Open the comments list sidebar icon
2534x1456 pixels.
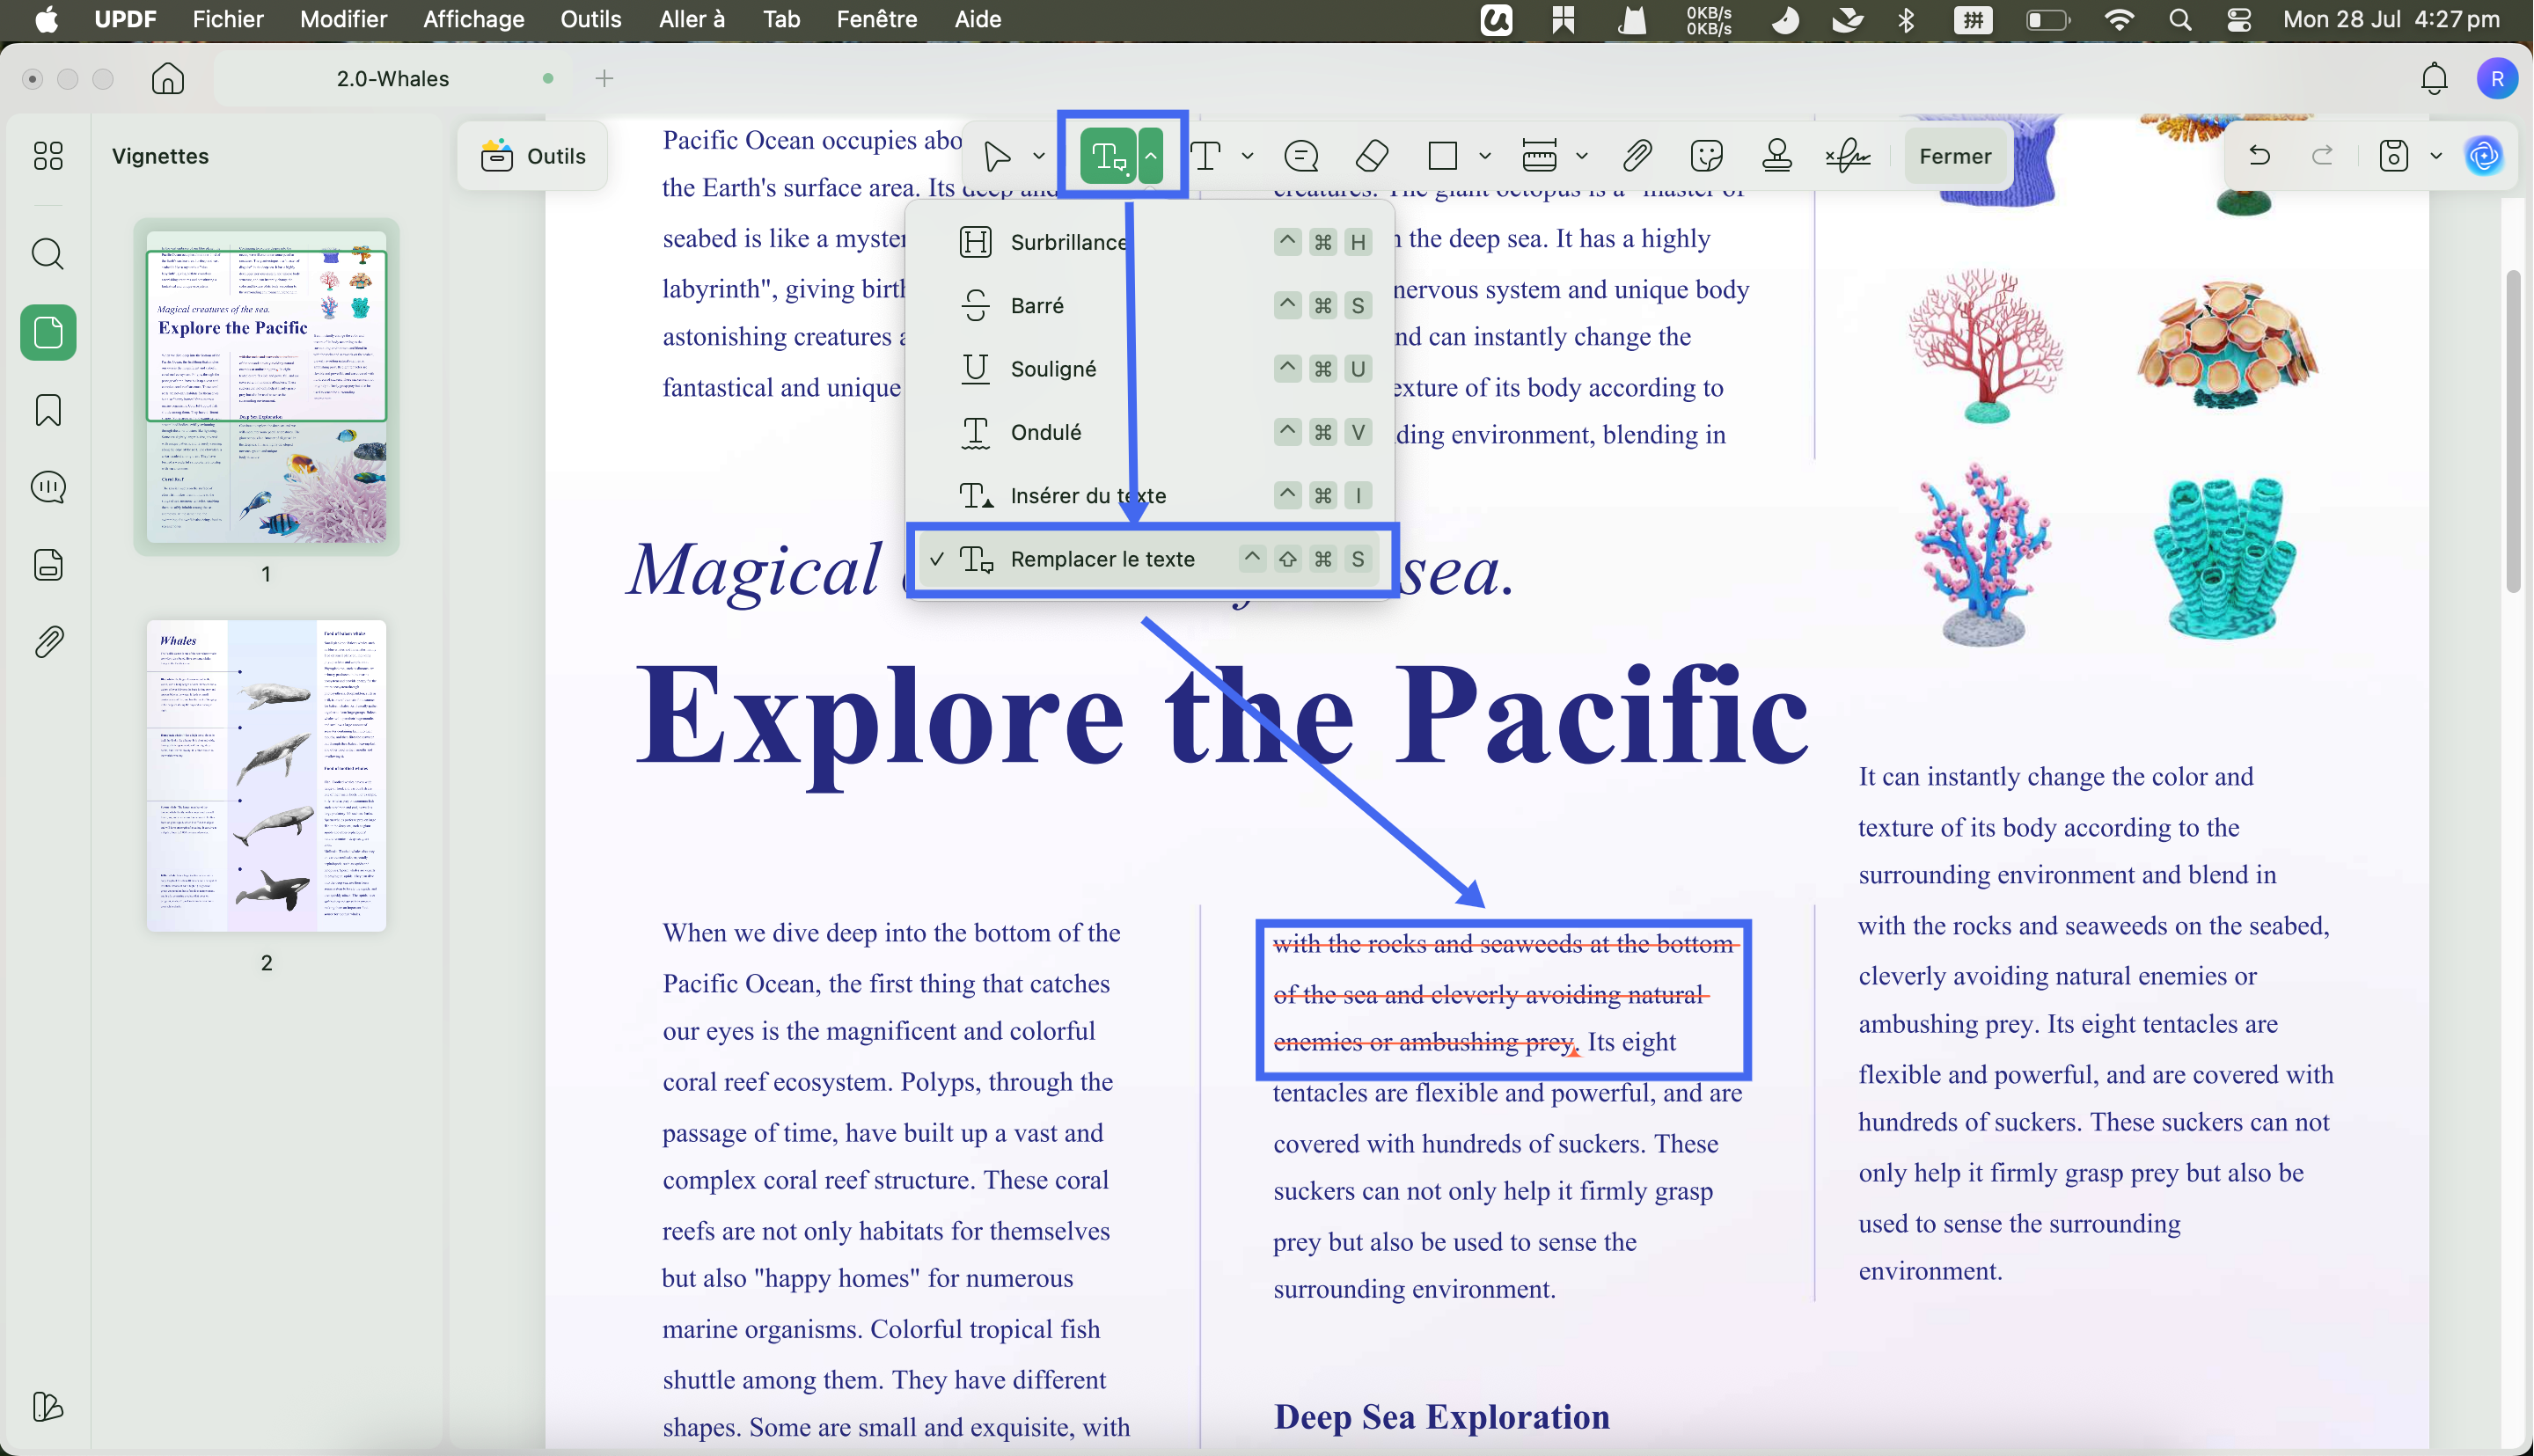click(48, 487)
